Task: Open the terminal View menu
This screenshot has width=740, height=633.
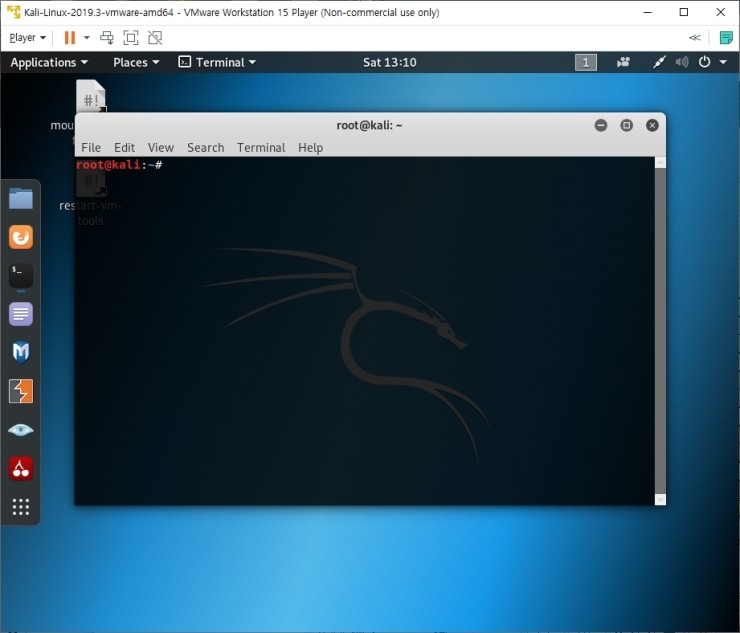Action: 160,148
